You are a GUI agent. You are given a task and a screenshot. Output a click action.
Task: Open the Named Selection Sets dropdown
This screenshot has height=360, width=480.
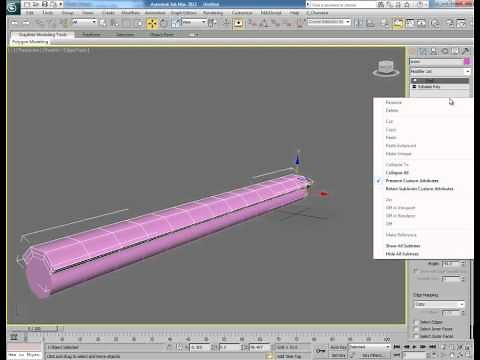coord(329,22)
